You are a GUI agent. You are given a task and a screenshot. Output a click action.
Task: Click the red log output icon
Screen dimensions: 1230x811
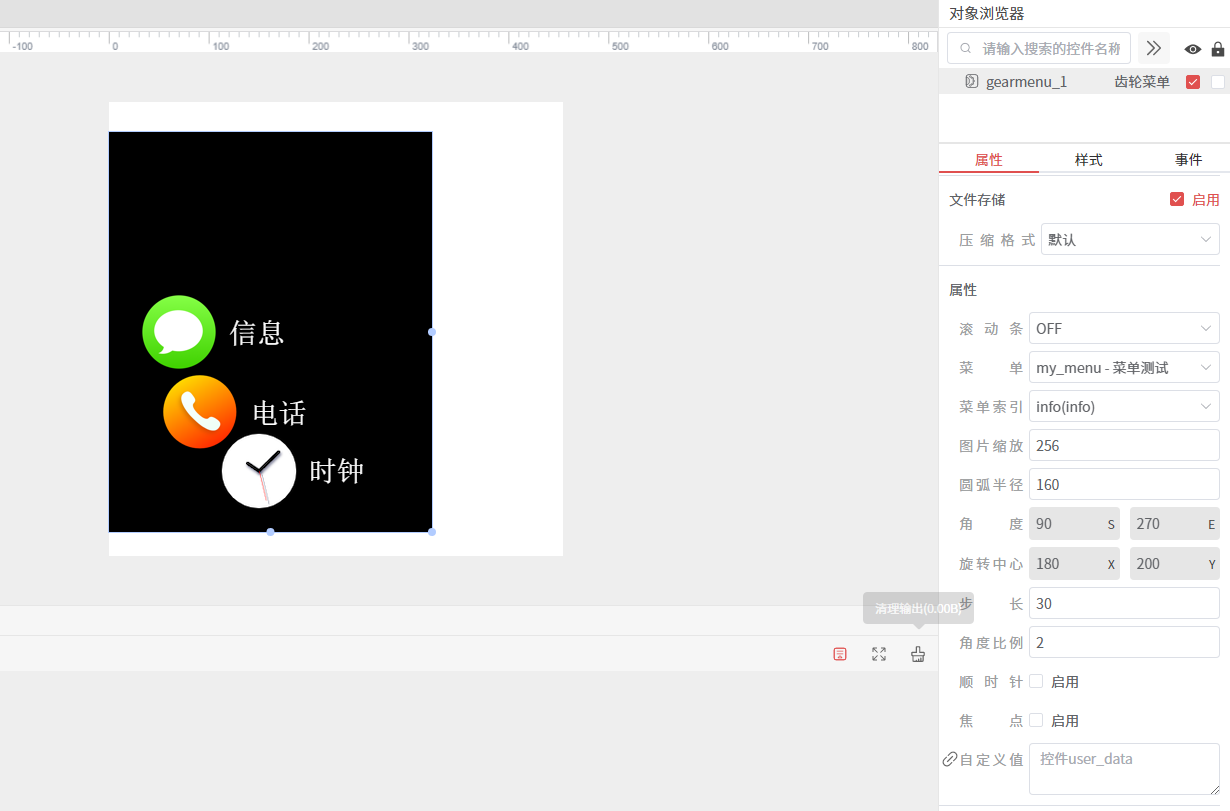click(840, 654)
